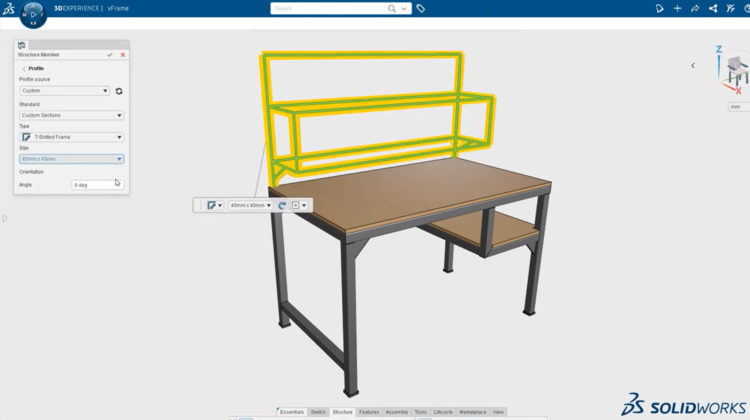The height and width of the screenshot is (420, 750).
Task: Open the Type T-Slotted Frame dropdown
Action: (x=71, y=137)
